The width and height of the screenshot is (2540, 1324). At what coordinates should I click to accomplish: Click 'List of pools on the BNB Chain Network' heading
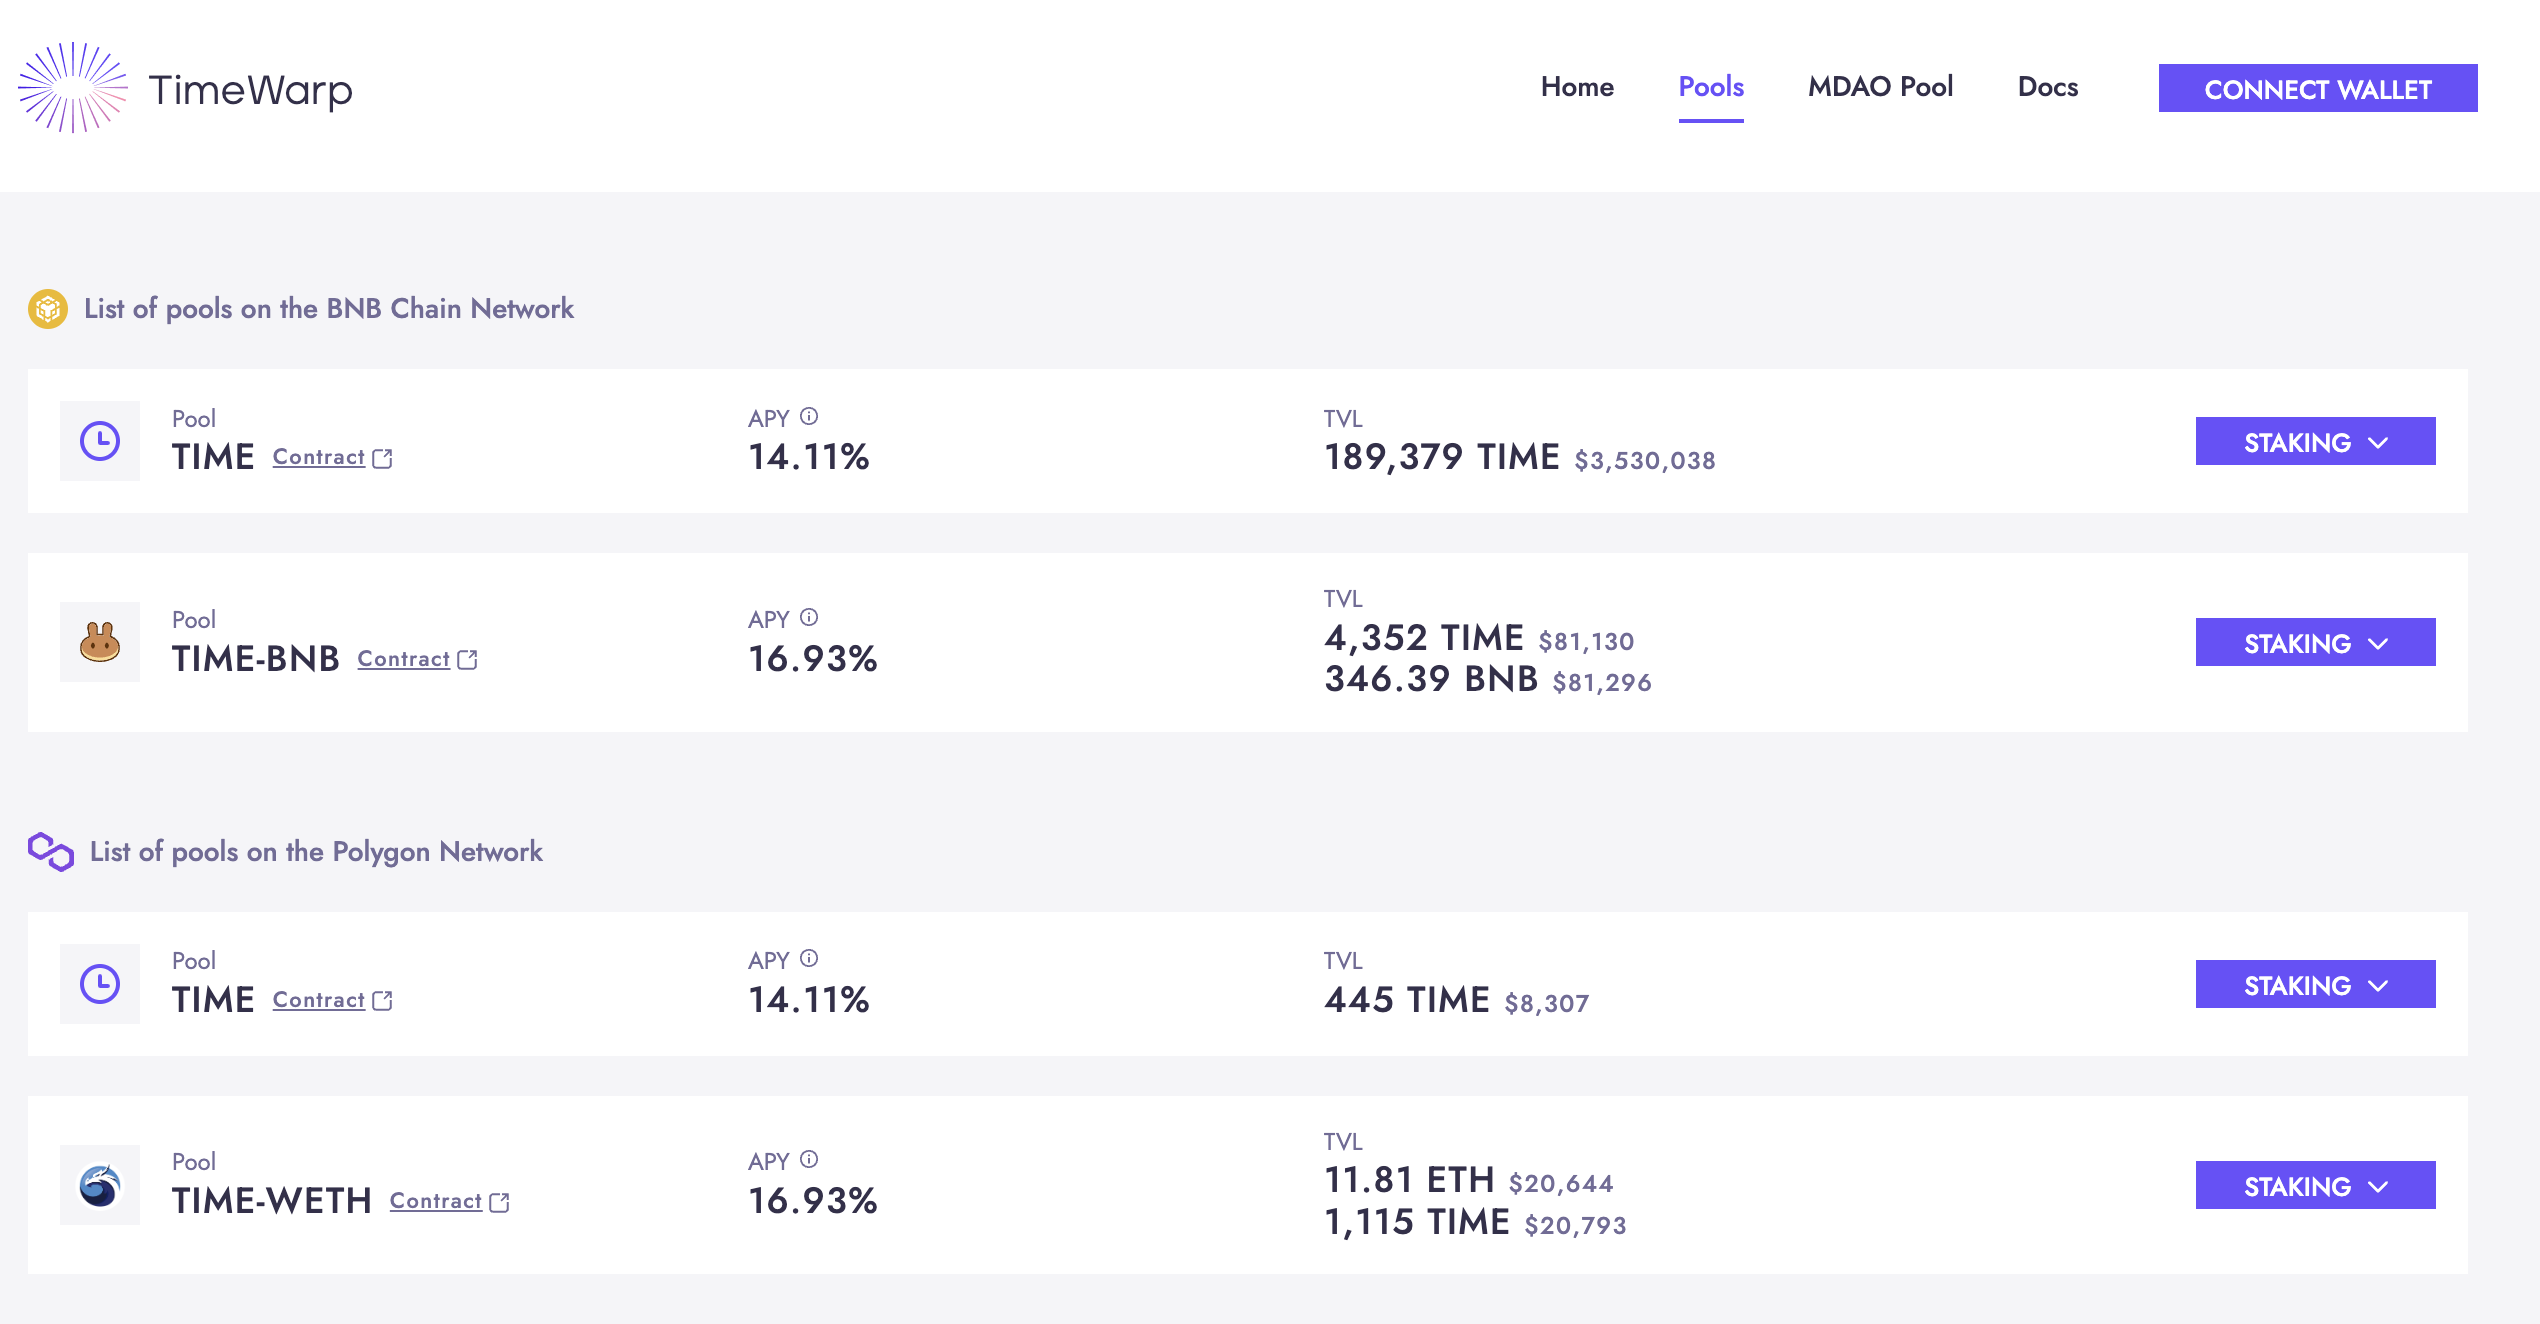[x=329, y=309]
